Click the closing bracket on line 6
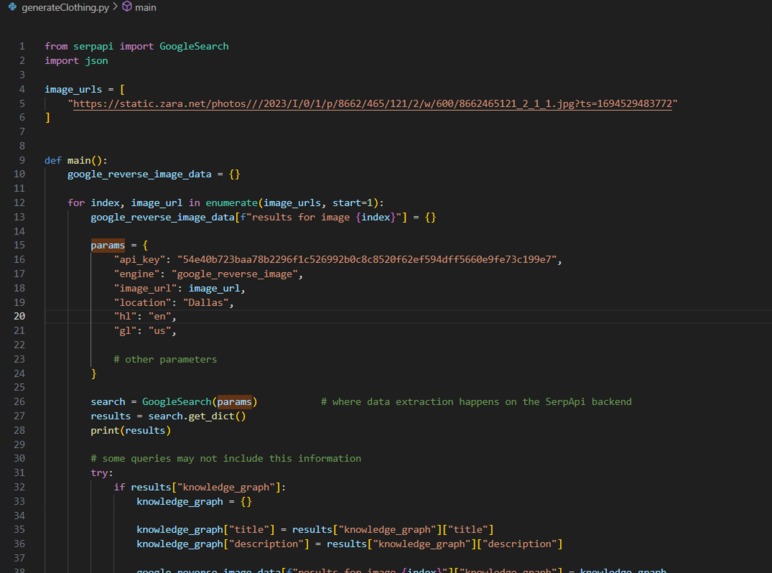The image size is (772, 573). click(47, 117)
